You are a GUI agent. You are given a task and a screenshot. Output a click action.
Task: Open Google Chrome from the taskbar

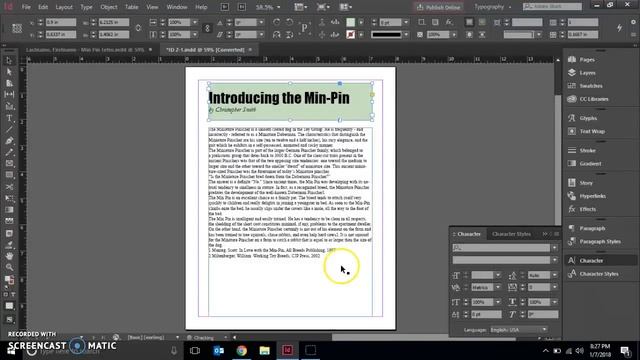(242, 350)
